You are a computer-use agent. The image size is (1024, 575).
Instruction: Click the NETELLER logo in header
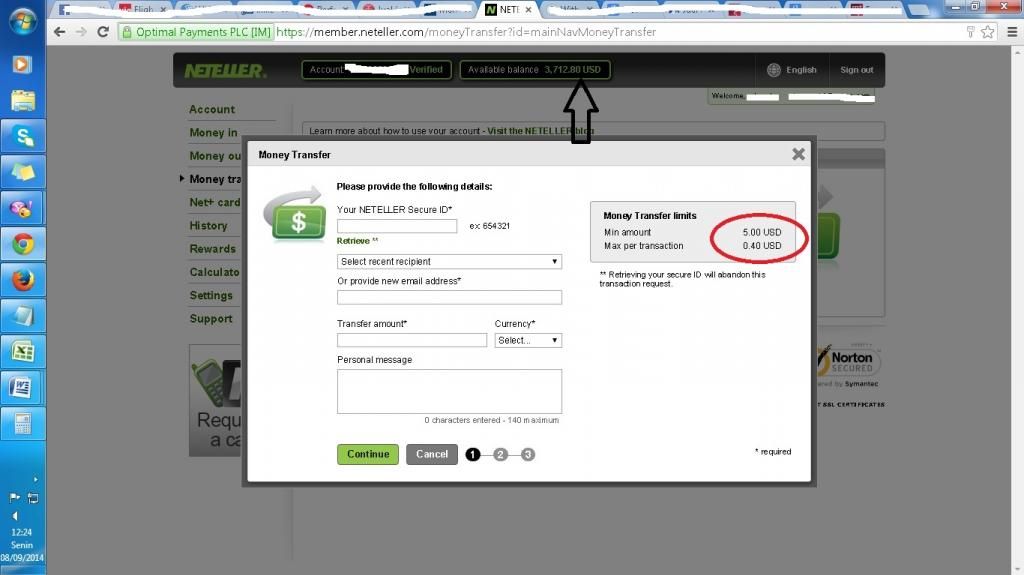(x=225, y=71)
